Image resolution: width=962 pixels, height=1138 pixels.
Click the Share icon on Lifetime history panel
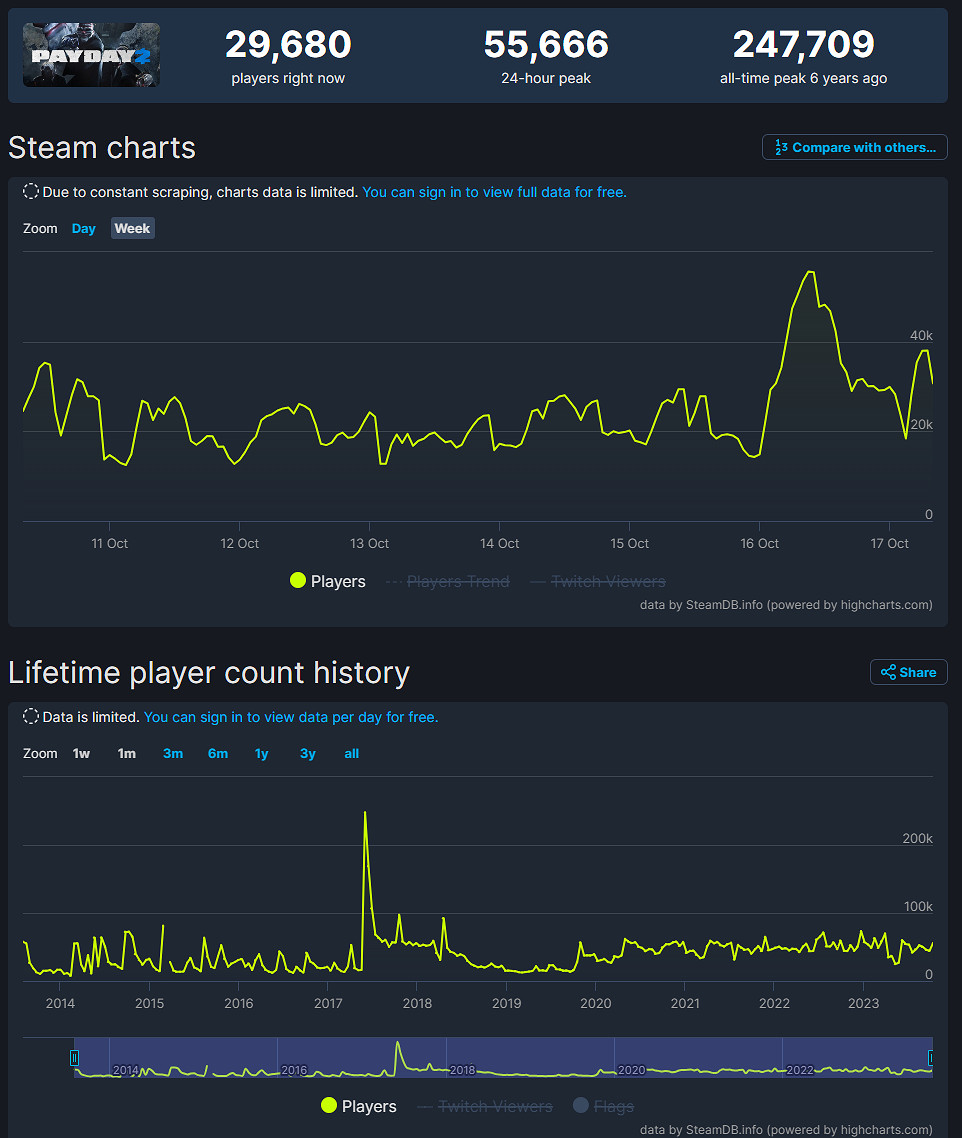[x=886, y=672]
